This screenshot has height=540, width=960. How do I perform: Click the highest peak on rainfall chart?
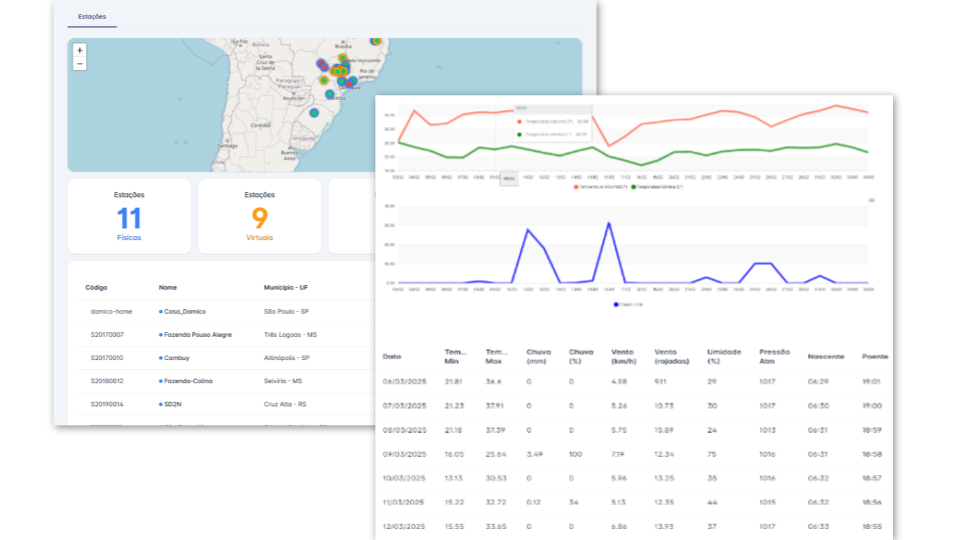click(608, 223)
